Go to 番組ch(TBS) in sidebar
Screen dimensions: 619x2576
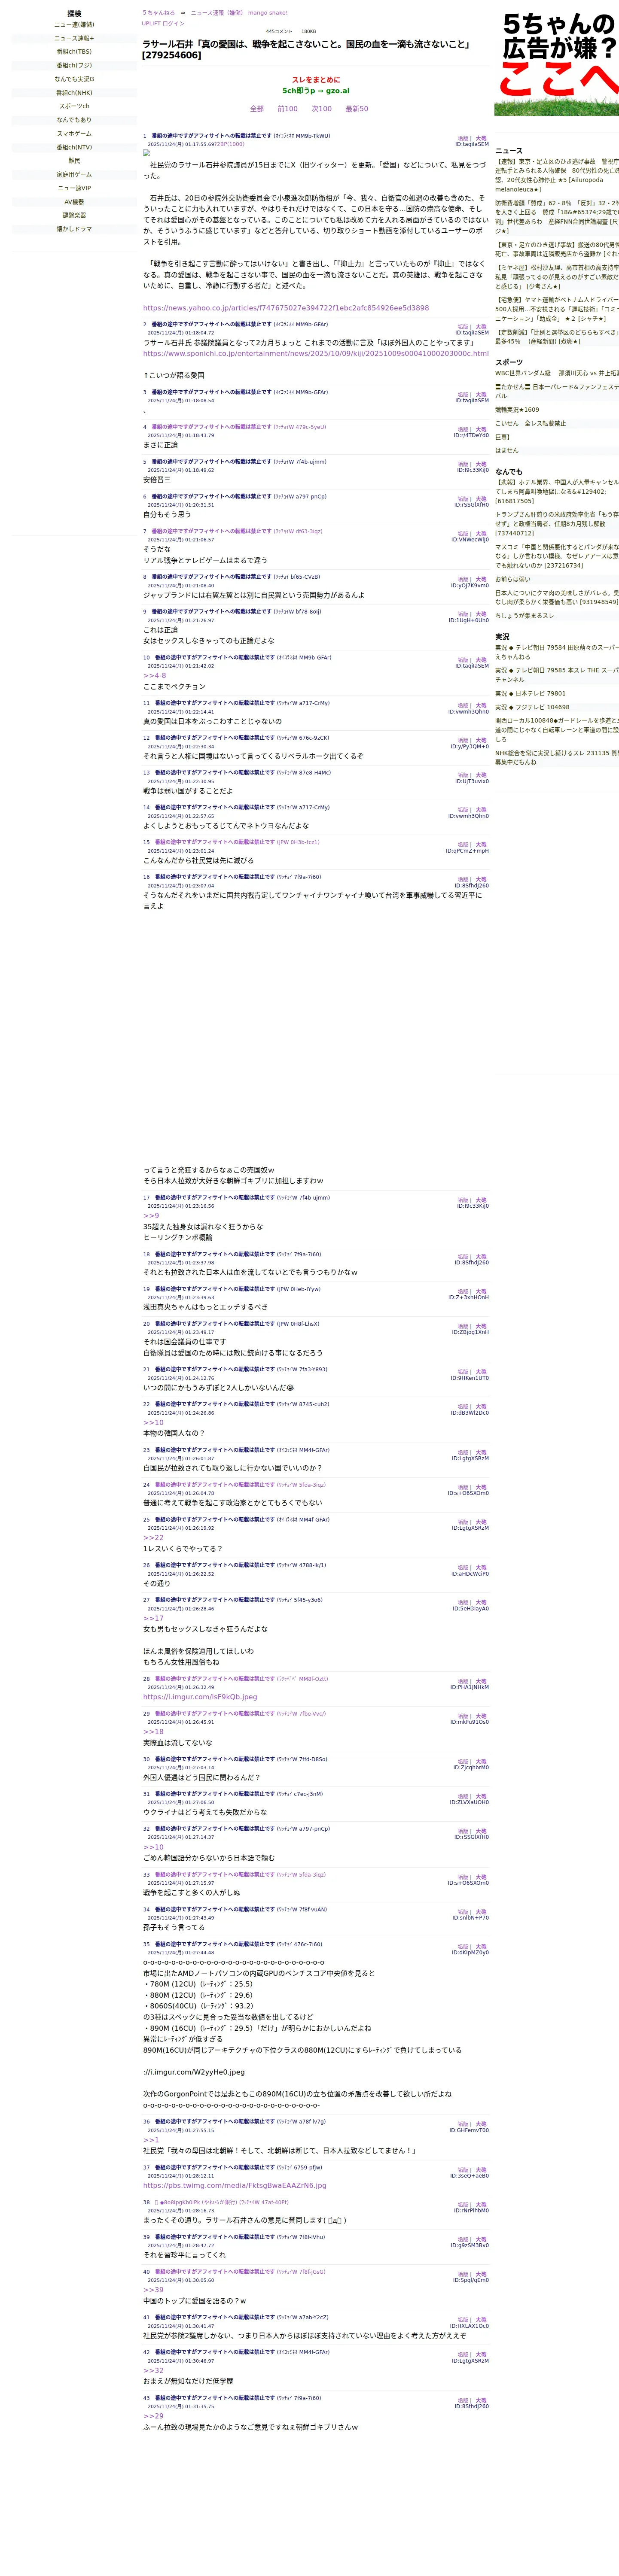coord(74,52)
